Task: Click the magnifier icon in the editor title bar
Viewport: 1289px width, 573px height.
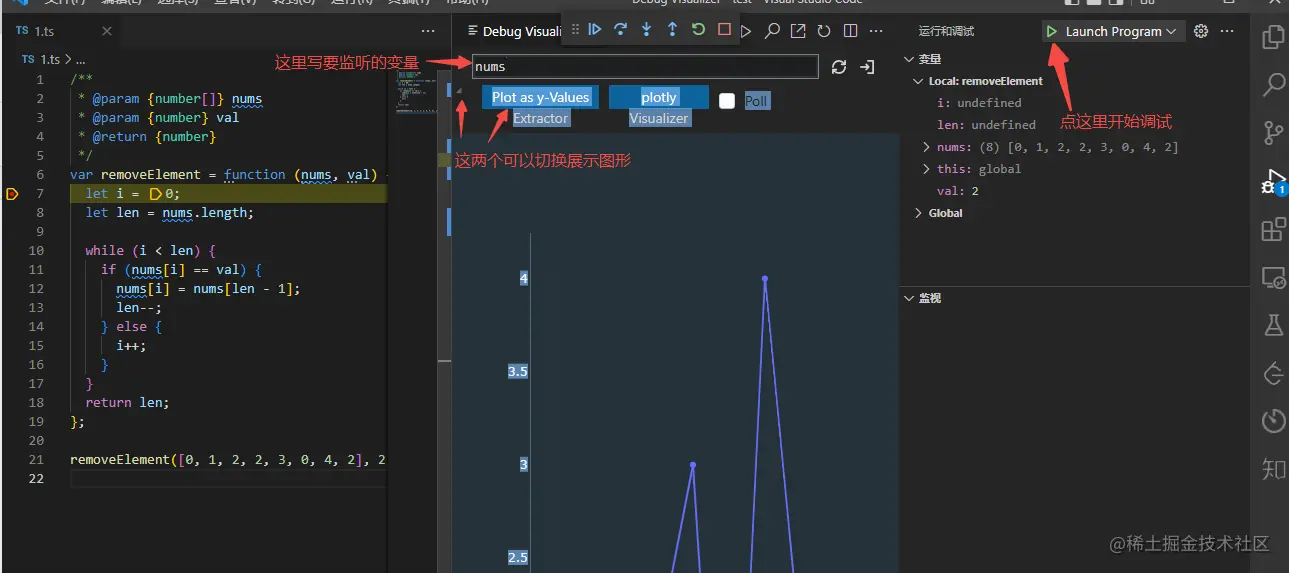Action: tap(772, 31)
